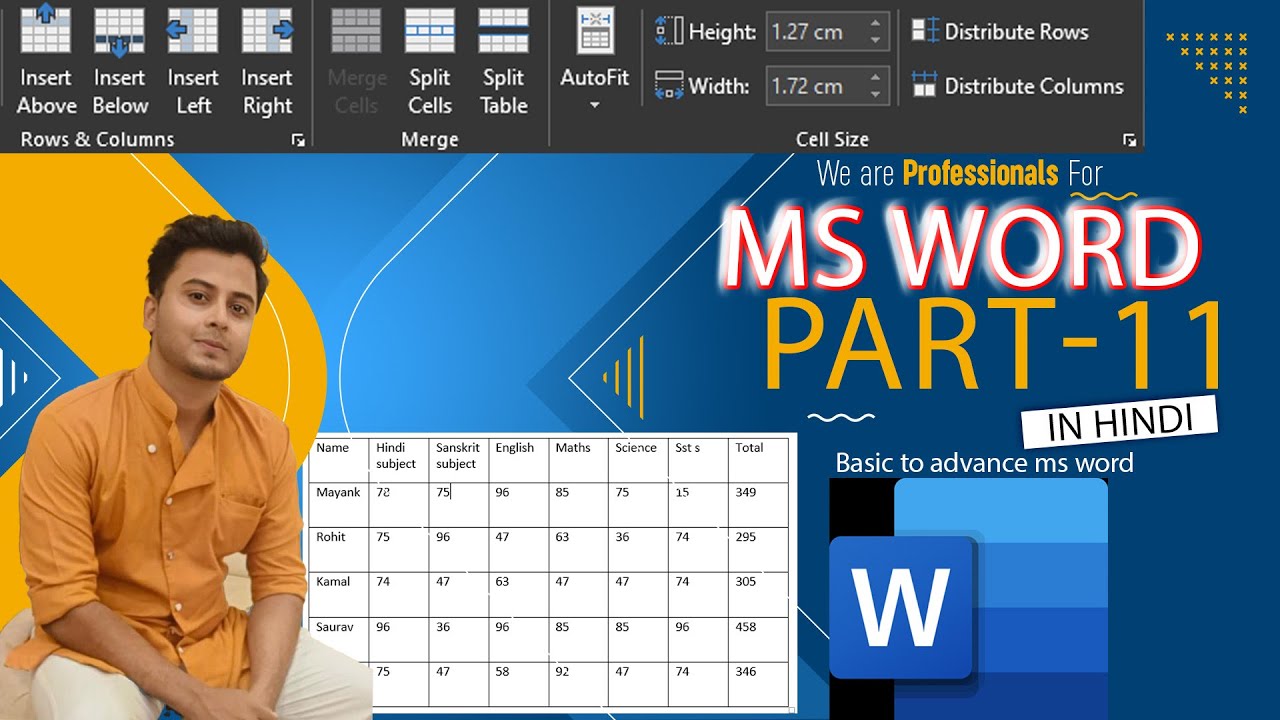Decrease the row Height with down arrow
The image size is (1280, 720).
(876, 41)
